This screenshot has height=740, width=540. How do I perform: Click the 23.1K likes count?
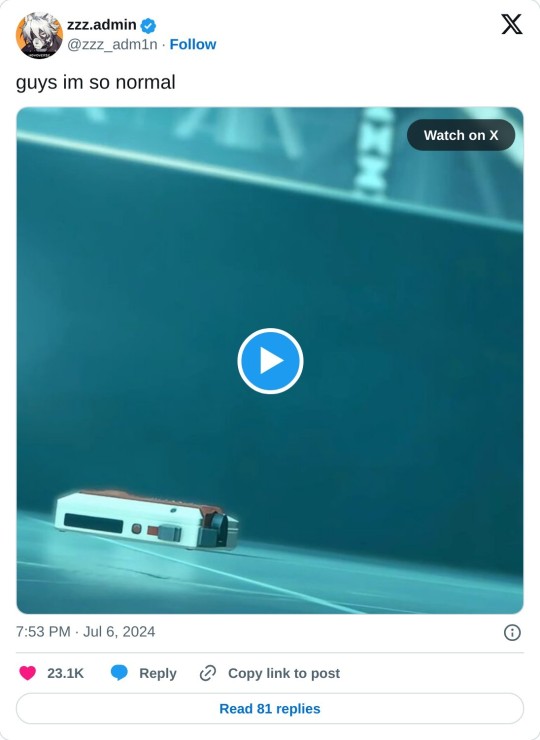[x=65, y=673]
